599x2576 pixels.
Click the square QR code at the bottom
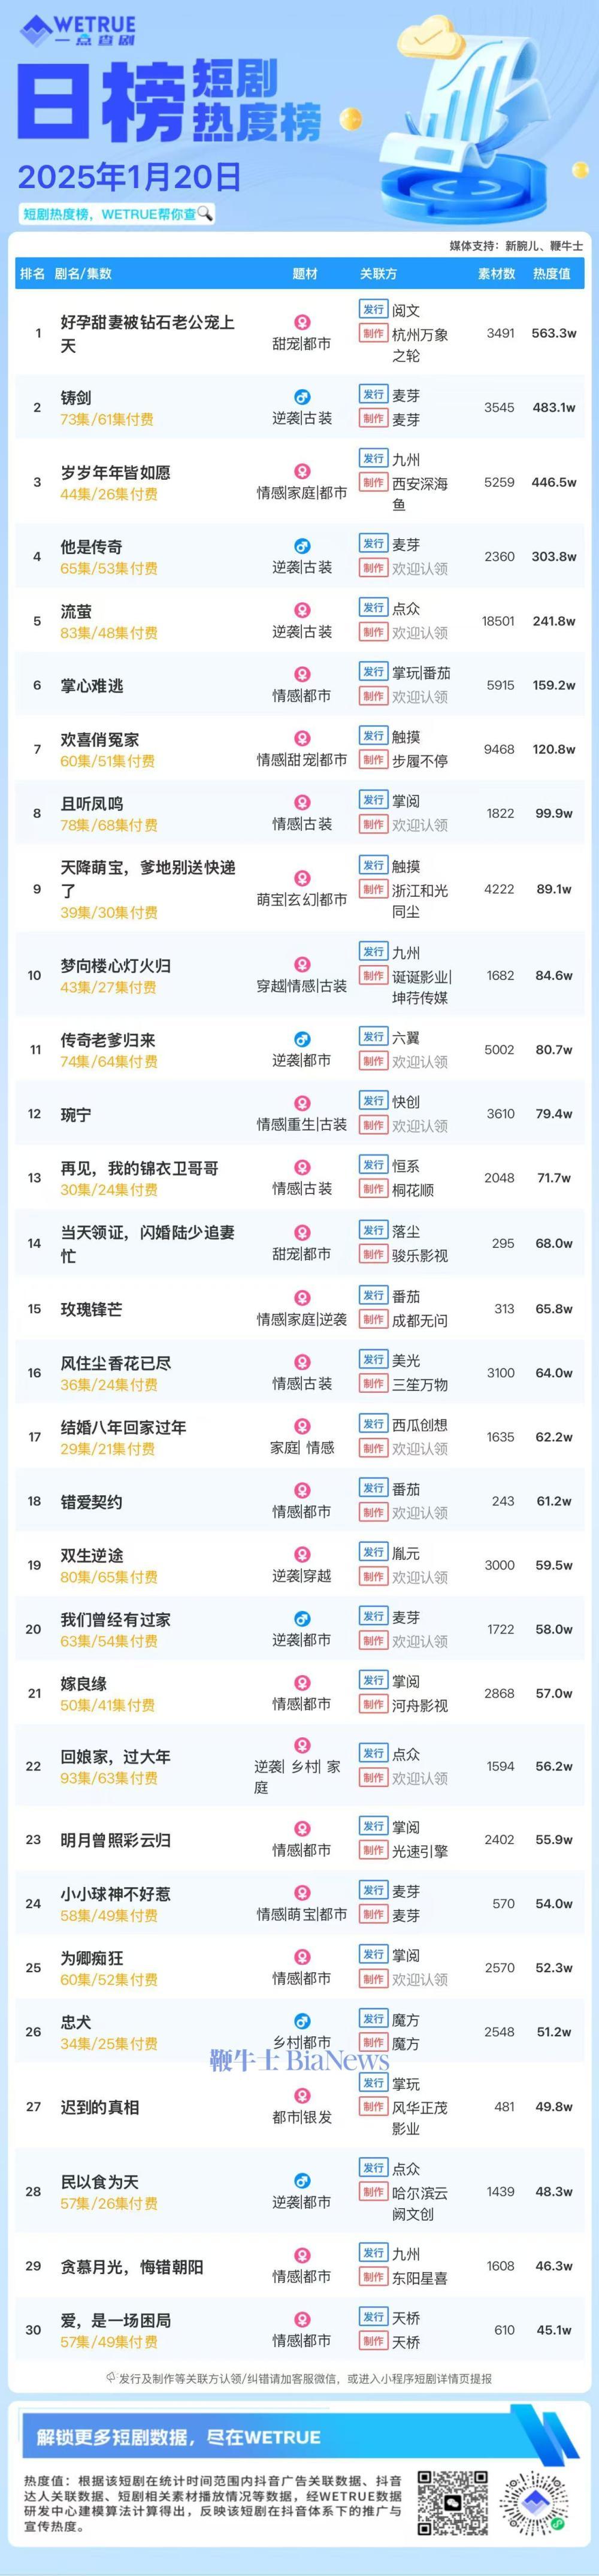click(453, 2504)
